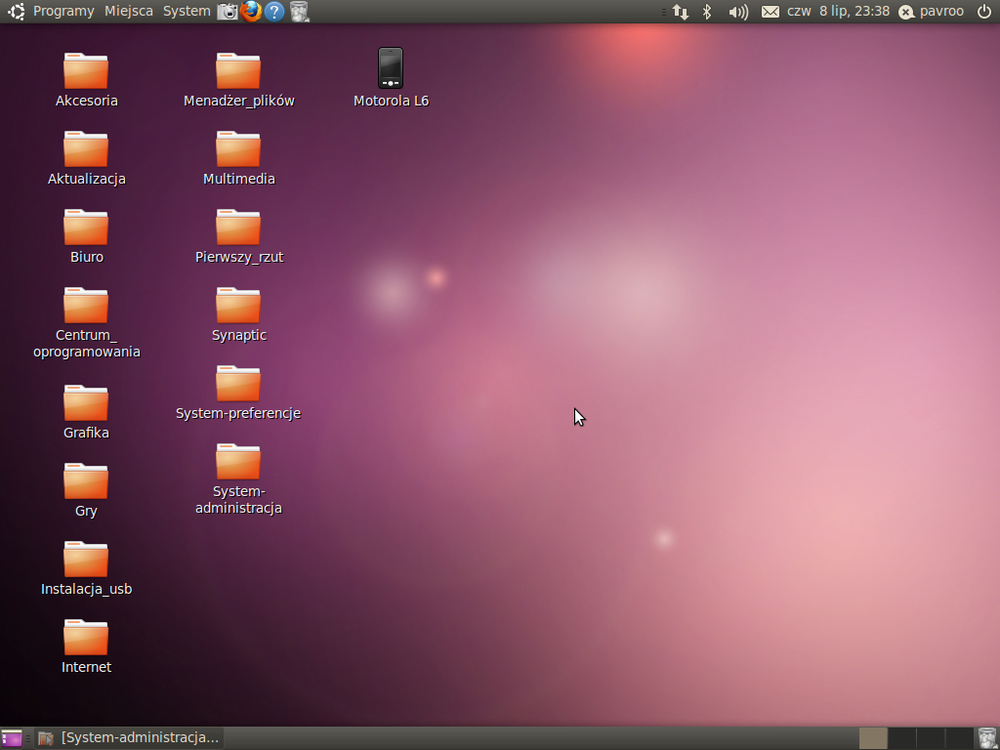
Task: Open the volume control indicator
Action: click(x=738, y=11)
